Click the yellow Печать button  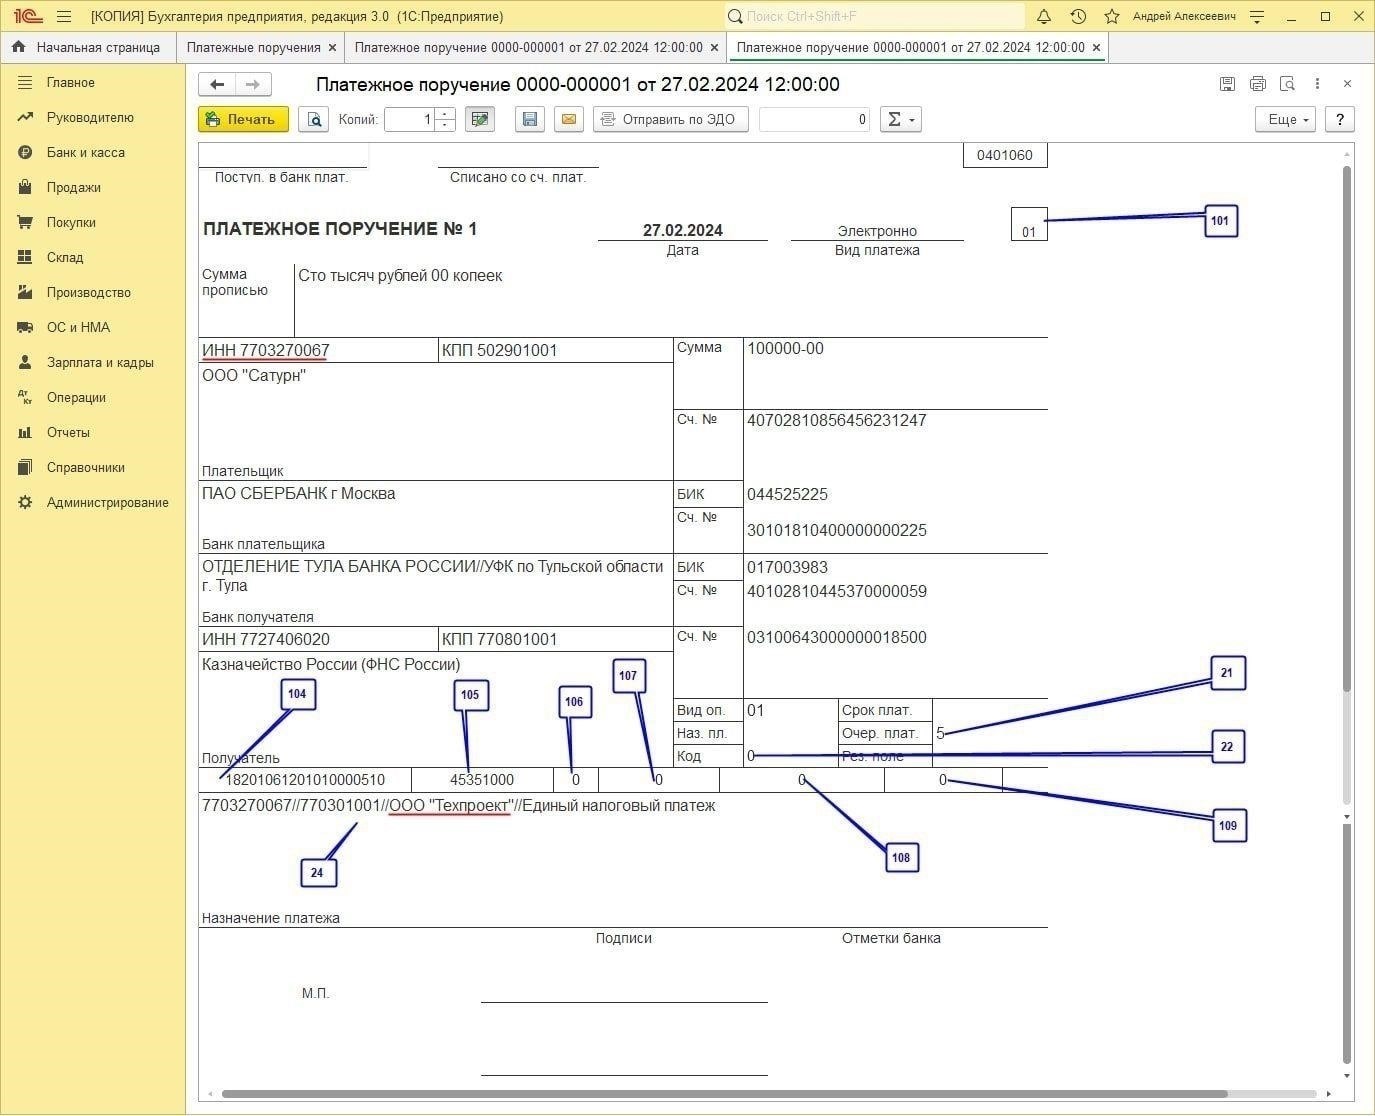pos(243,119)
